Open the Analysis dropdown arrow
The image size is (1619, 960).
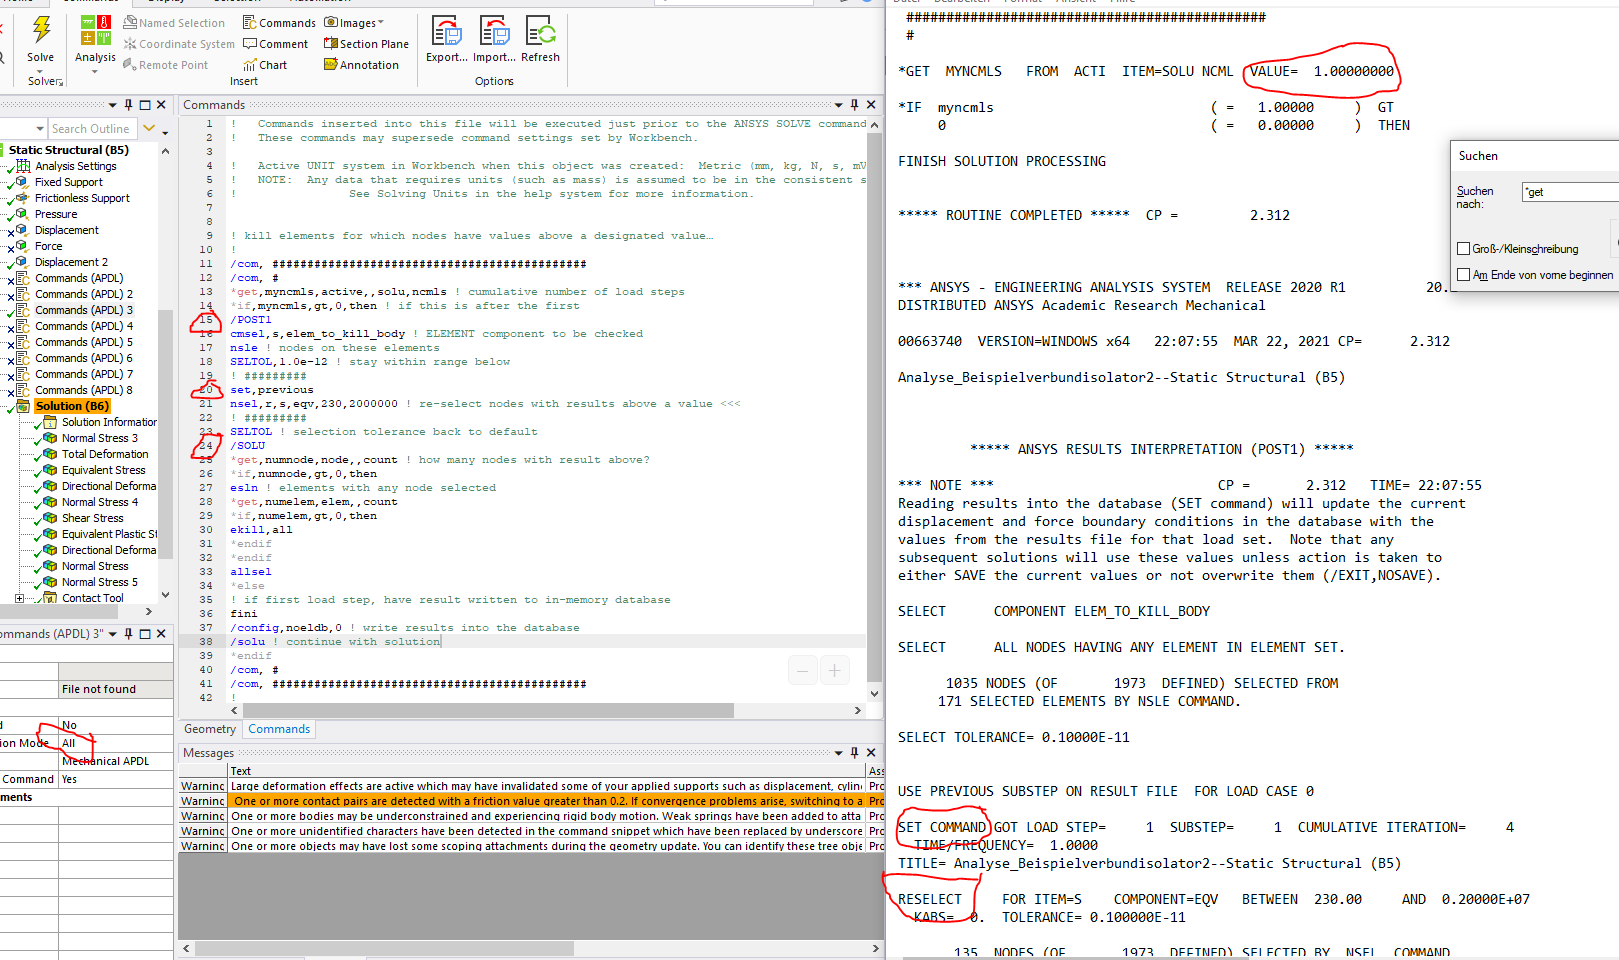[x=95, y=71]
